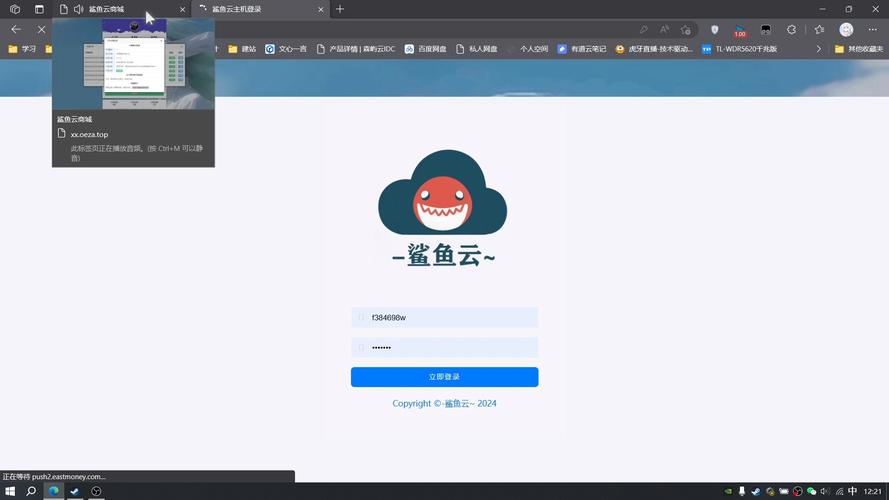Open the clock showing 12:21
Screen dimensions: 889x500
pyautogui.click(x=873, y=491)
